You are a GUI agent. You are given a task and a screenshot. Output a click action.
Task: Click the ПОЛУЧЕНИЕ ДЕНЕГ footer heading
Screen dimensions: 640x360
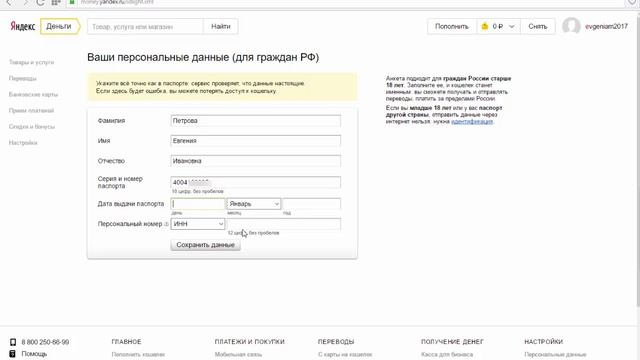point(452,342)
